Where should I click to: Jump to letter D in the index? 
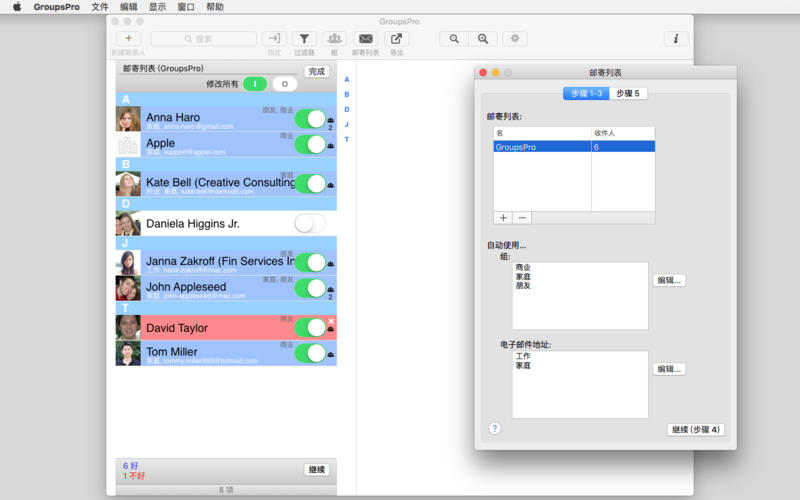pyautogui.click(x=346, y=109)
